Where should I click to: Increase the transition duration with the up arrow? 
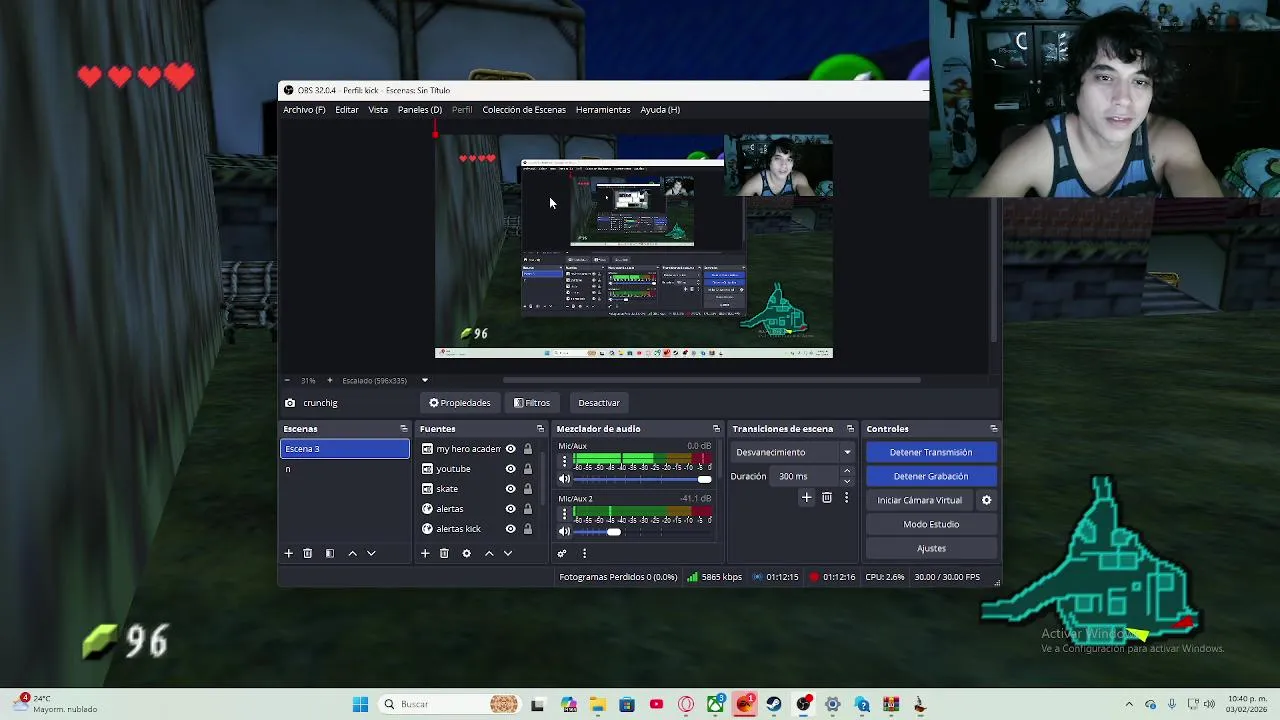click(x=847, y=471)
